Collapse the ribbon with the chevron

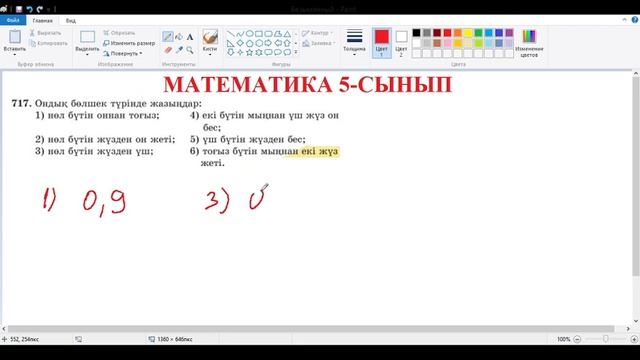click(624, 20)
